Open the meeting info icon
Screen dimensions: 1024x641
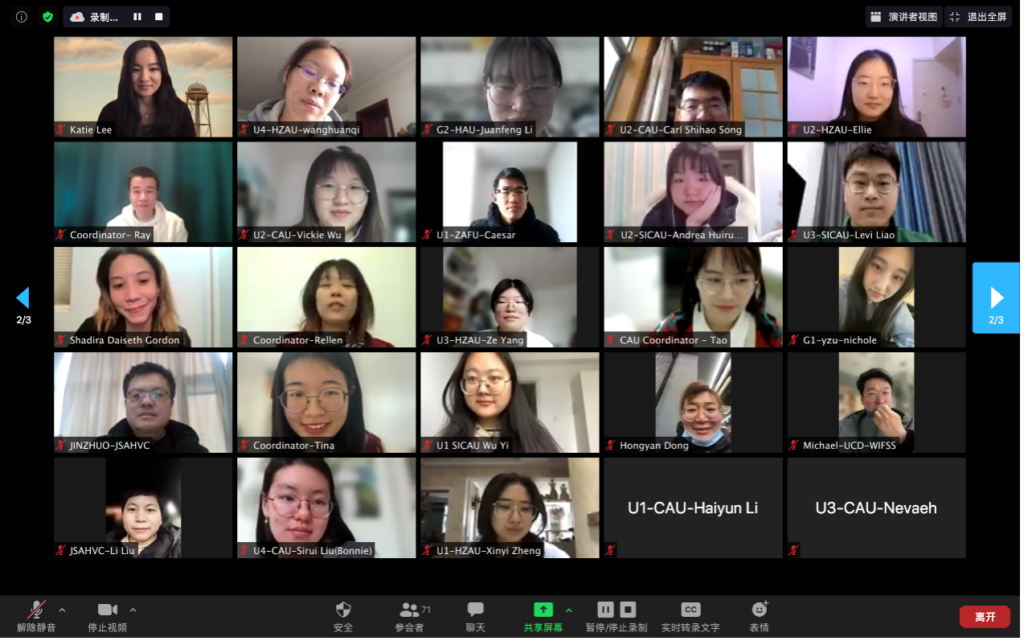point(22,17)
